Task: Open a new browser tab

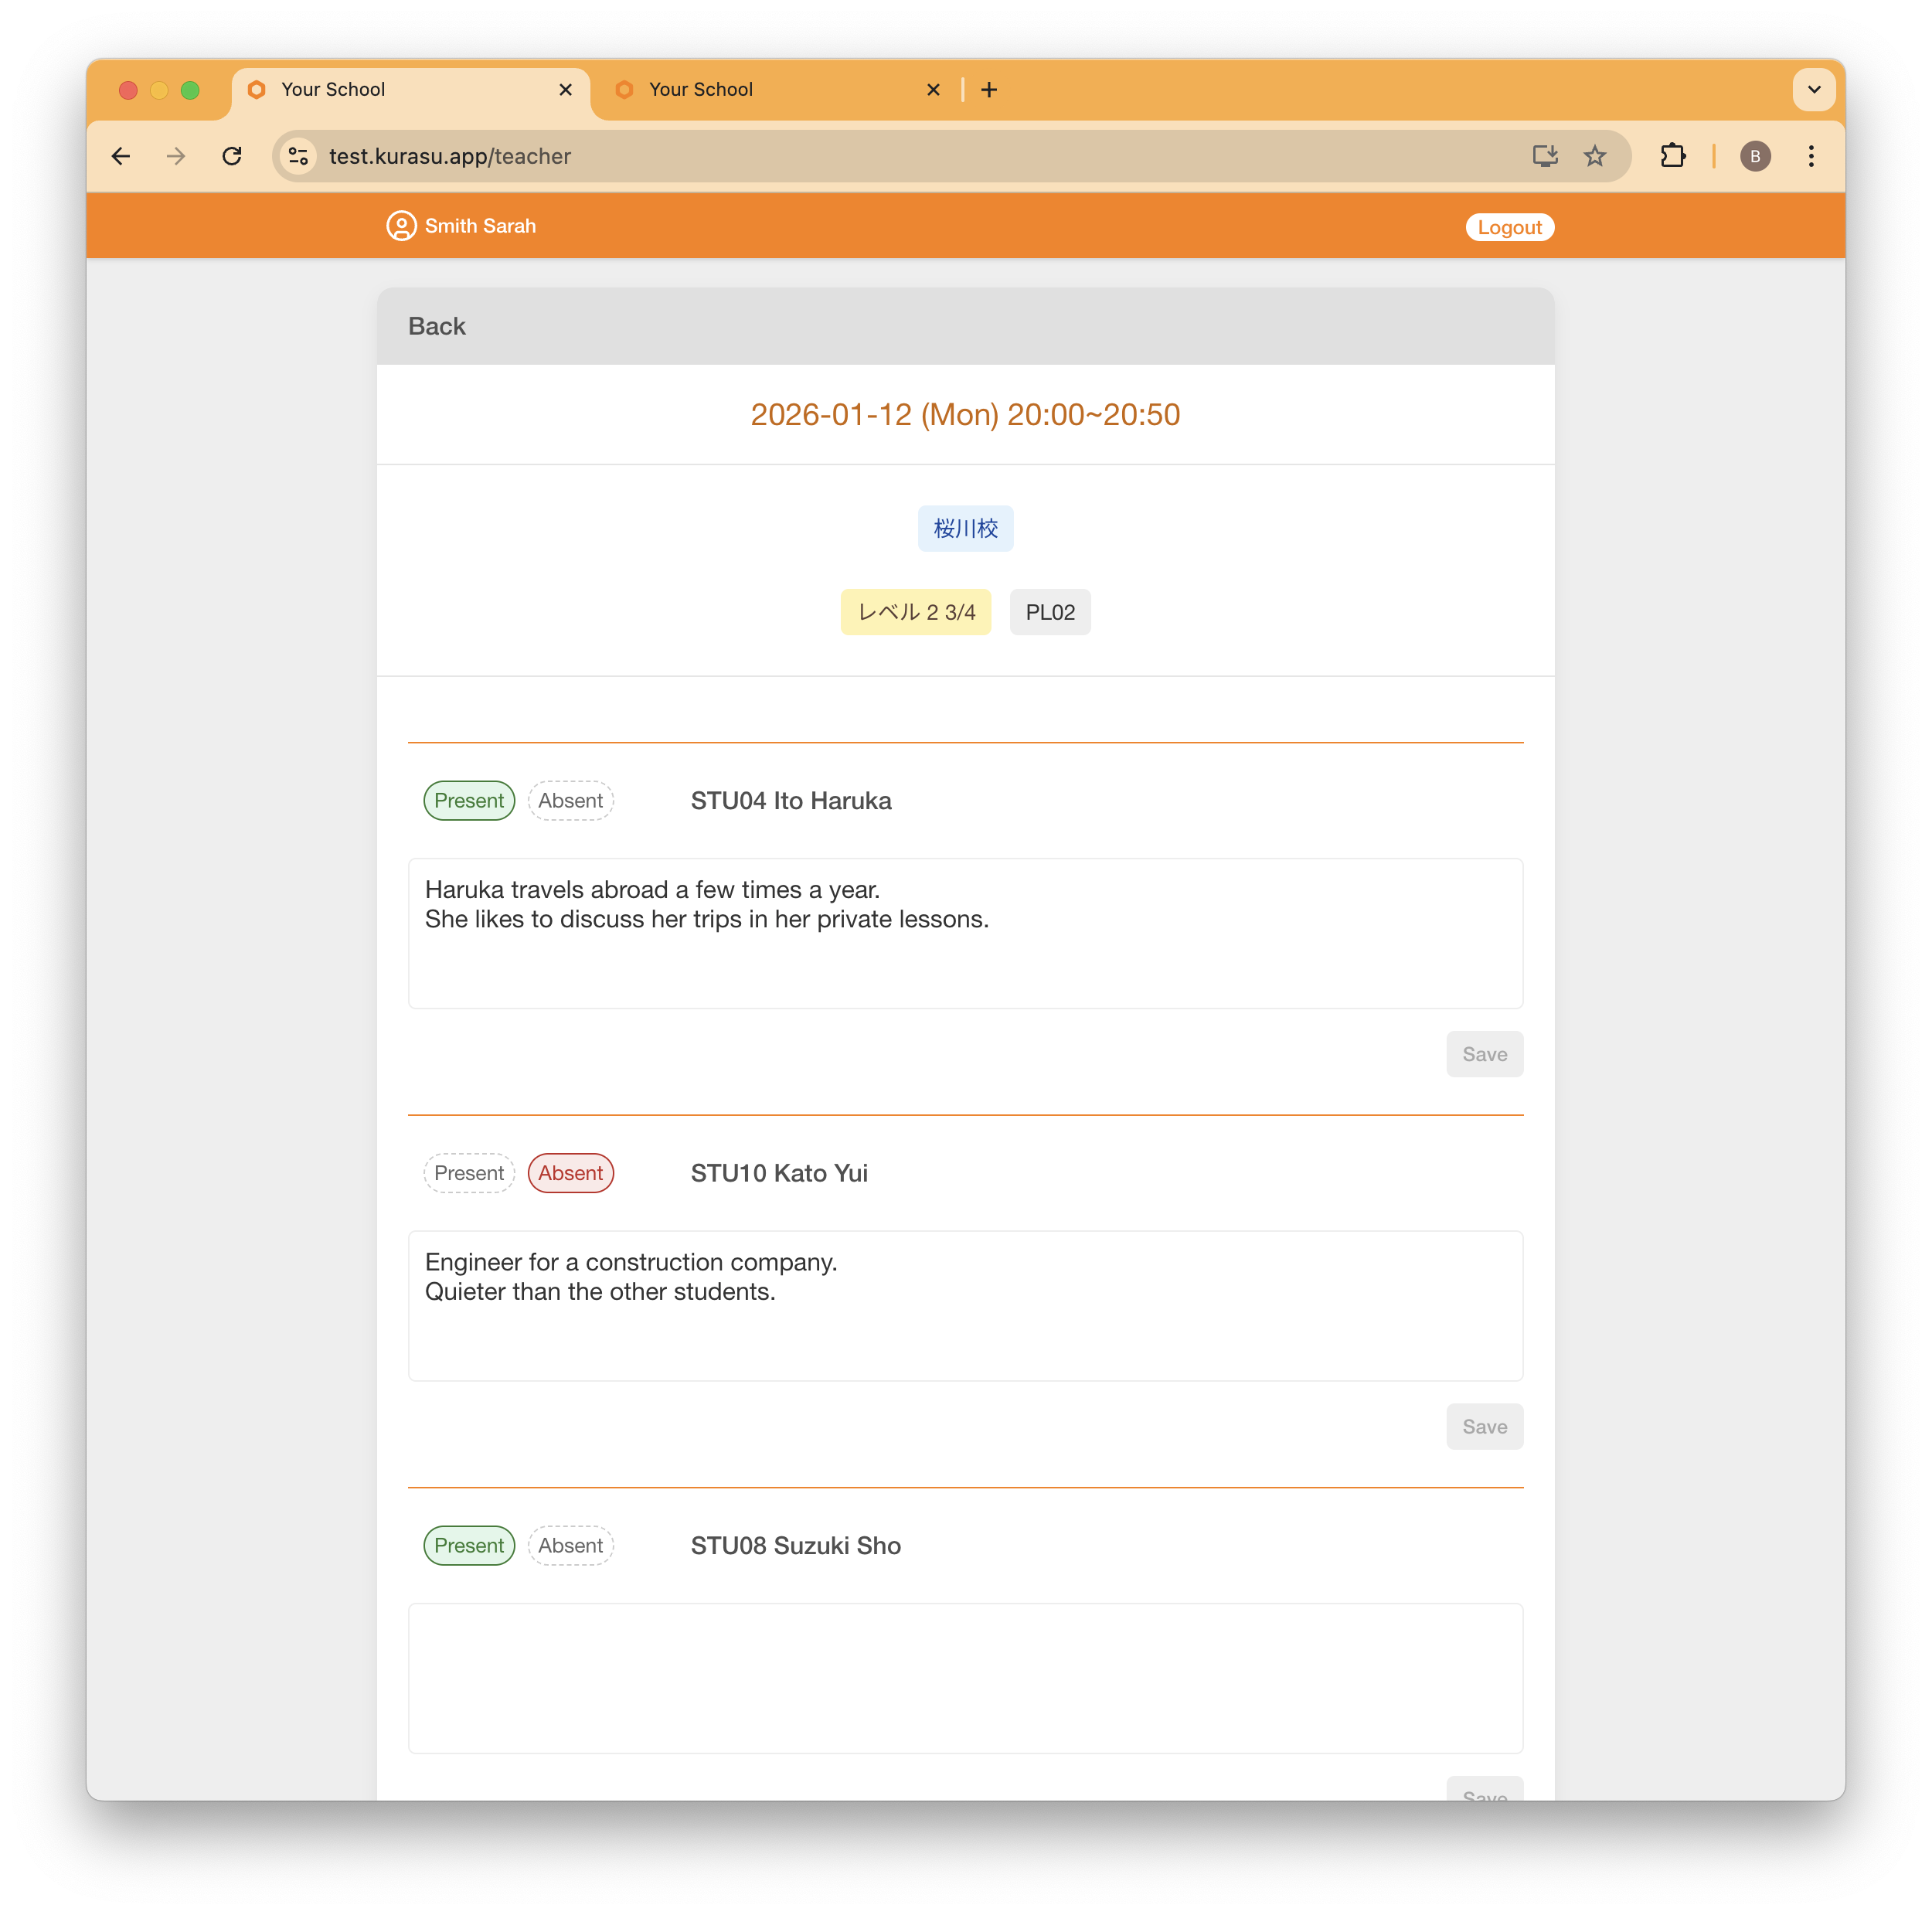Action: 989,90
